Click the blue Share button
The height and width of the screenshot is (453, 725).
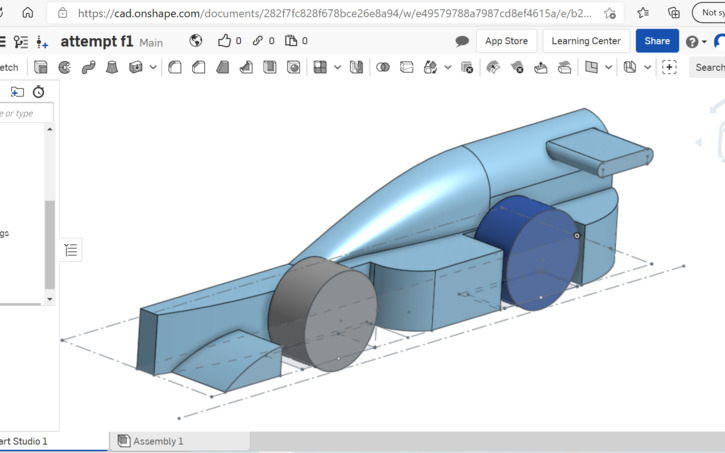coord(657,41)
